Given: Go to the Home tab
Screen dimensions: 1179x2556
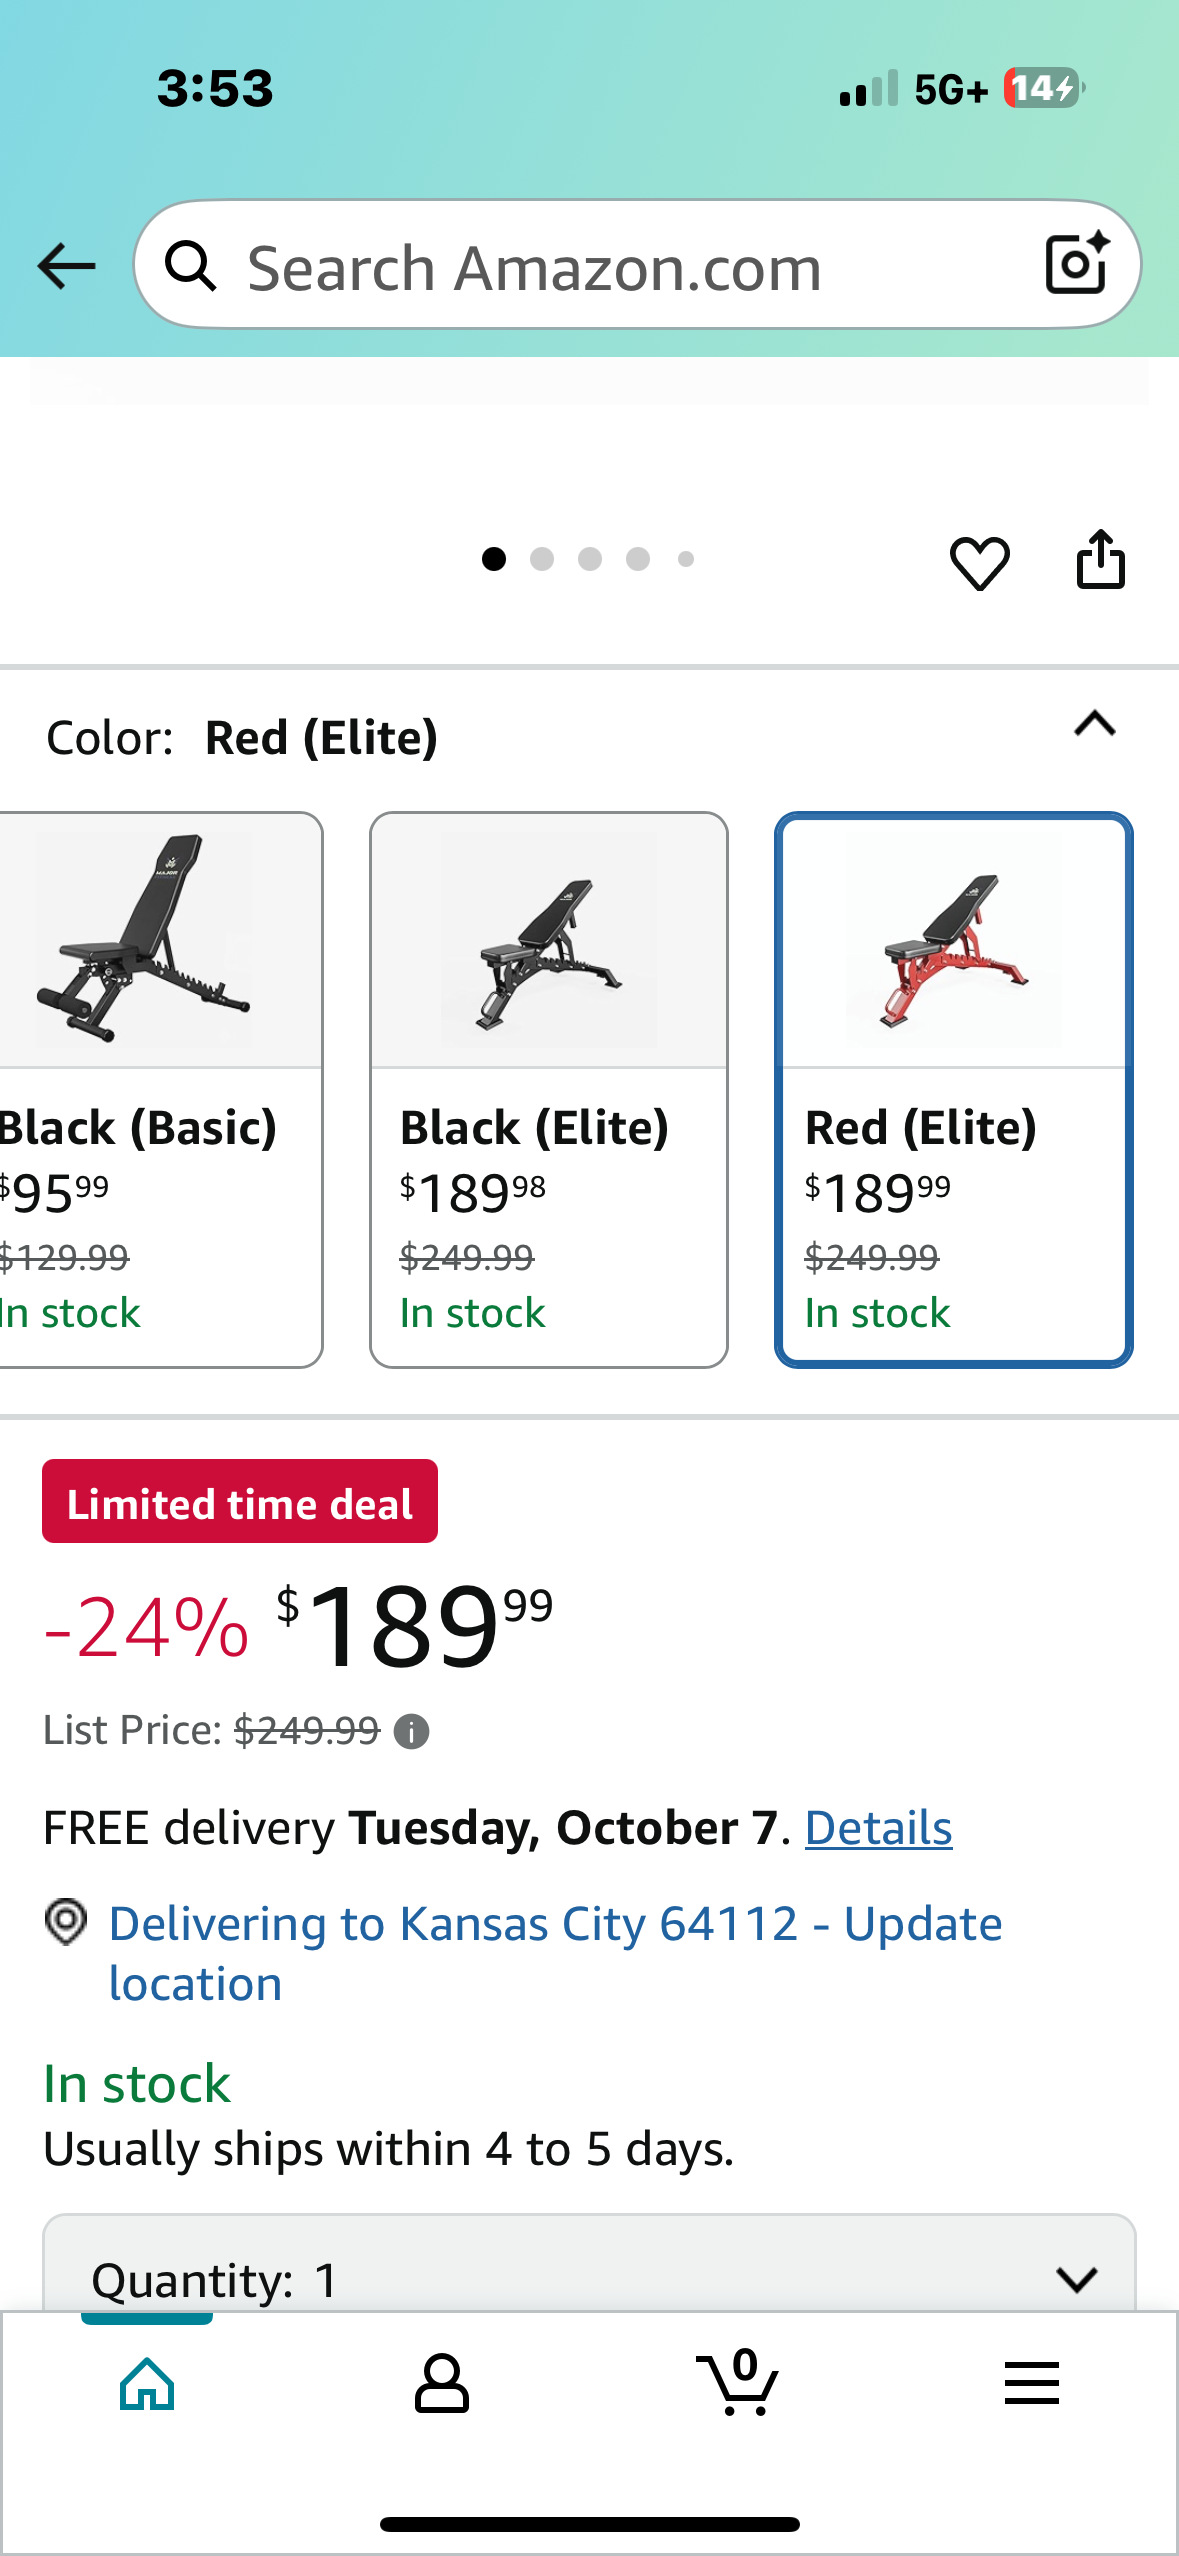Looking at the screenshot, I should coord(147,2384).
